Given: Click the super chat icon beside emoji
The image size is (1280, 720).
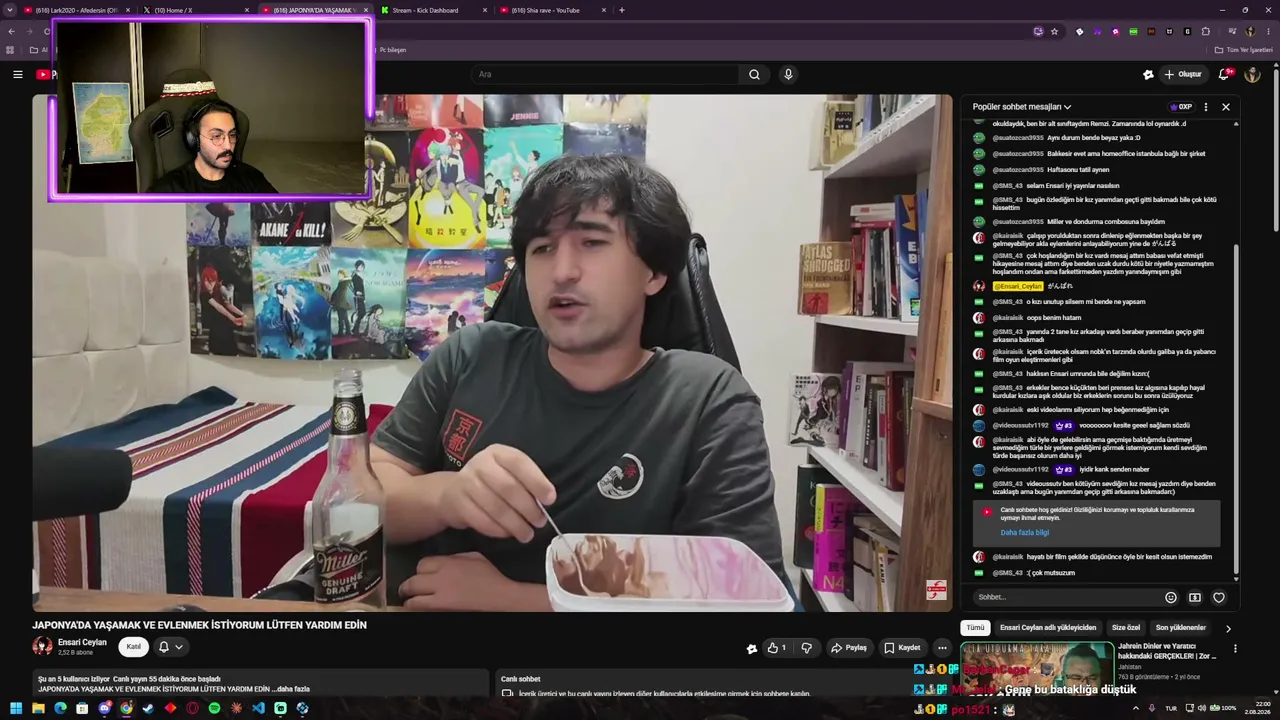Looking at the screenshot, I should (x=1194, y=597).
